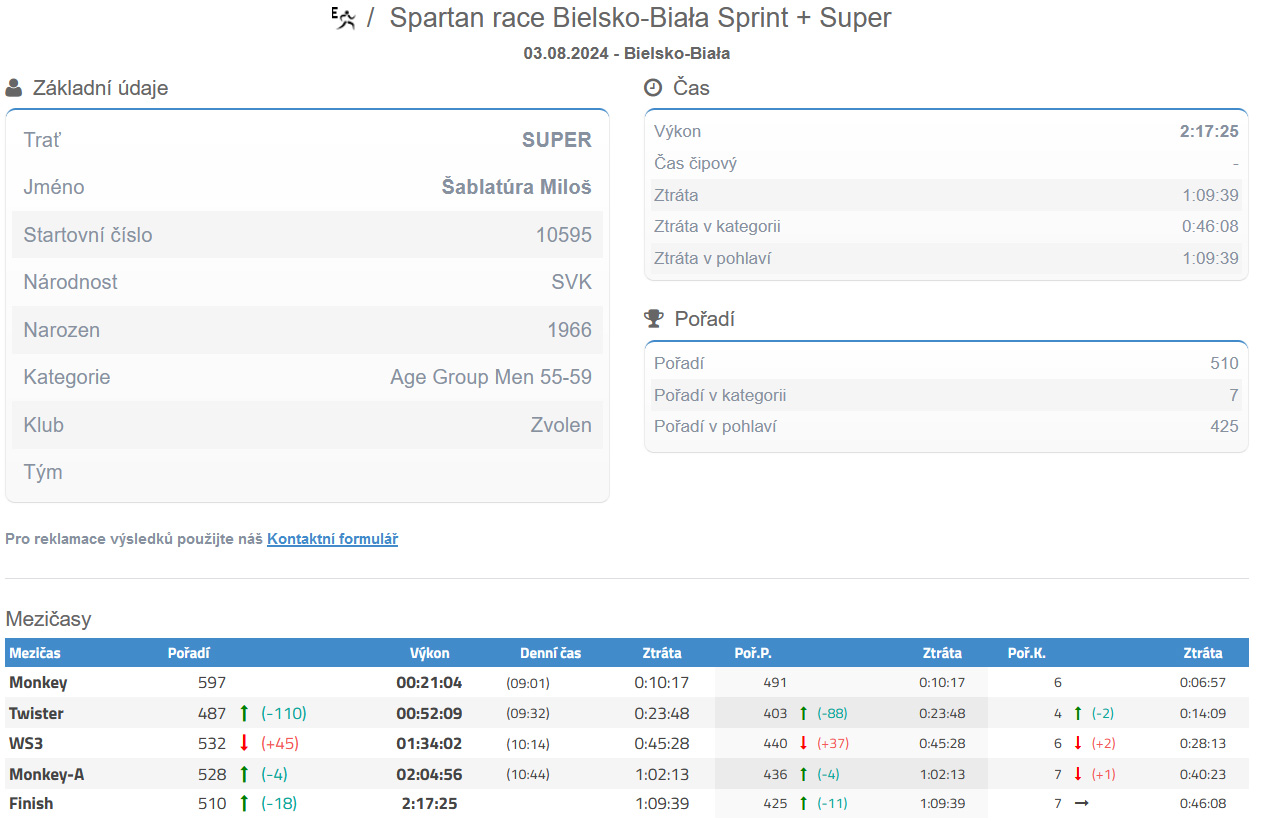Click the Výkon column header

pos(430,653)
